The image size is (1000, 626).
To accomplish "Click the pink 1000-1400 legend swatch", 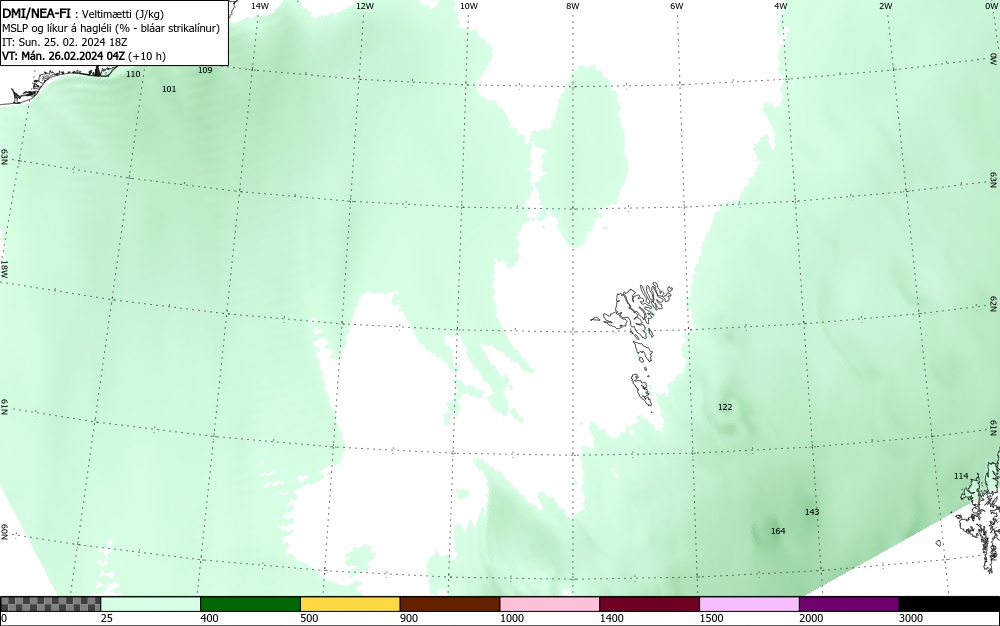I will click(550, 604).
